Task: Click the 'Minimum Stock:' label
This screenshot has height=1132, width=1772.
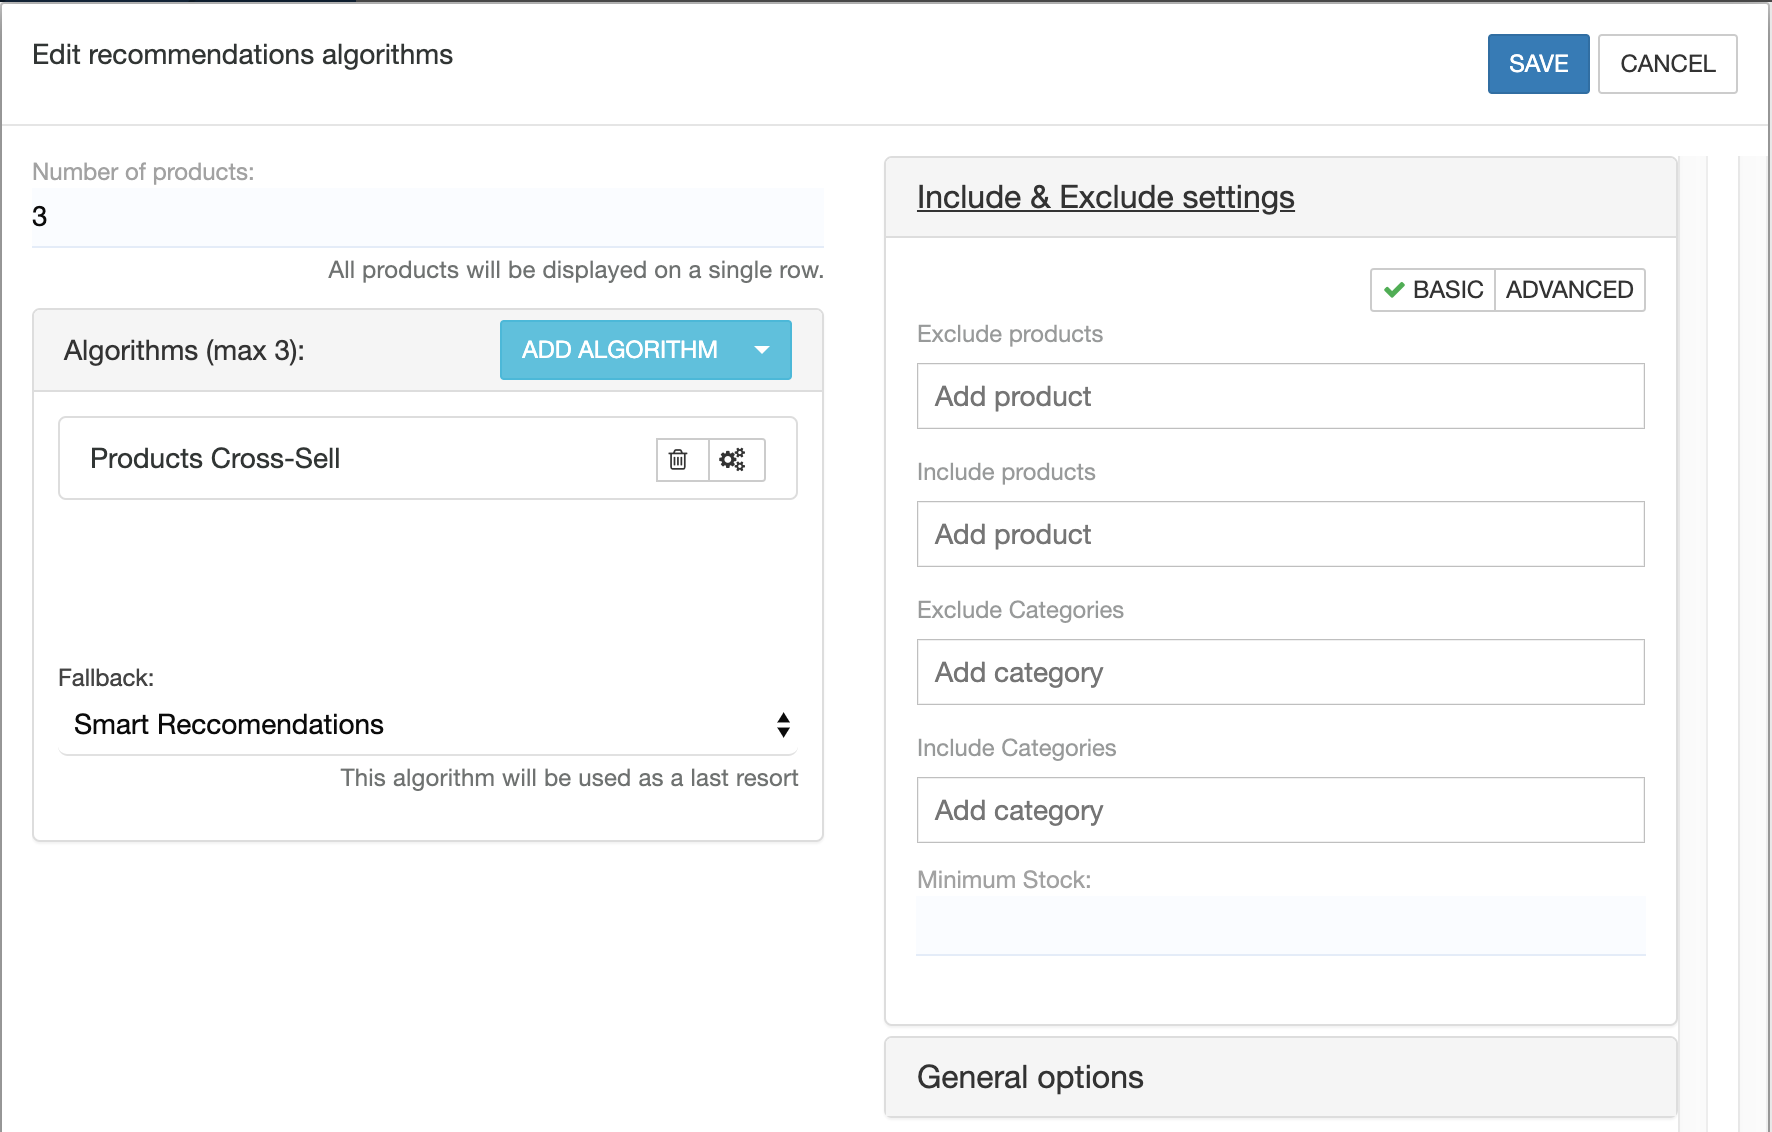Action: pyautogui.click(x=1004, y=880)
